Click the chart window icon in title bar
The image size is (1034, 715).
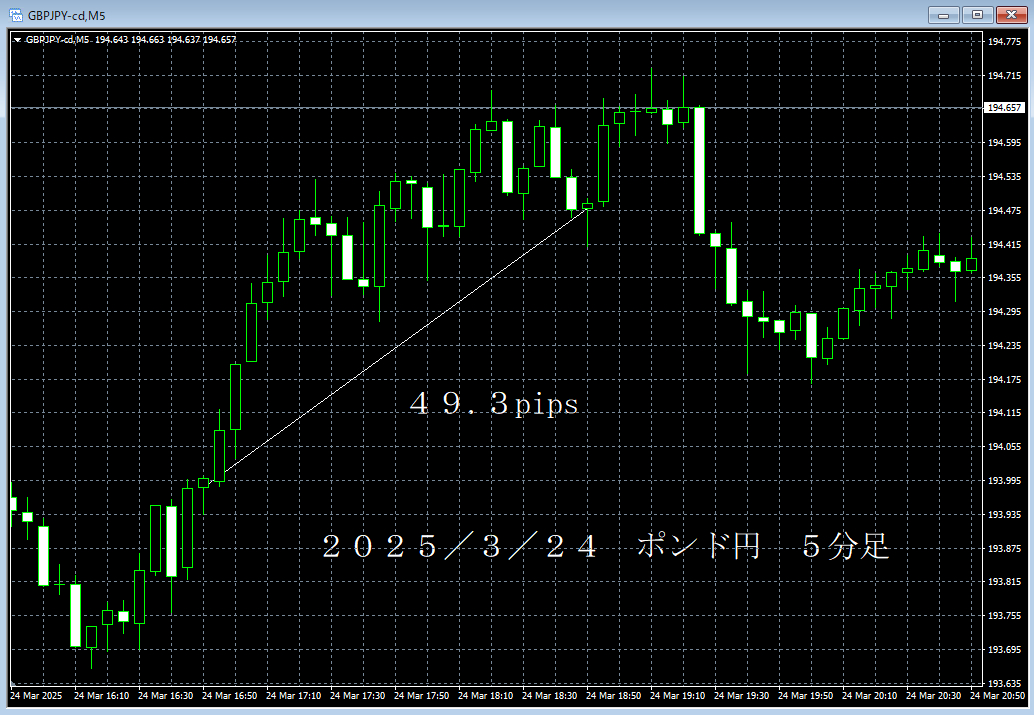click(x=16, y=15)
